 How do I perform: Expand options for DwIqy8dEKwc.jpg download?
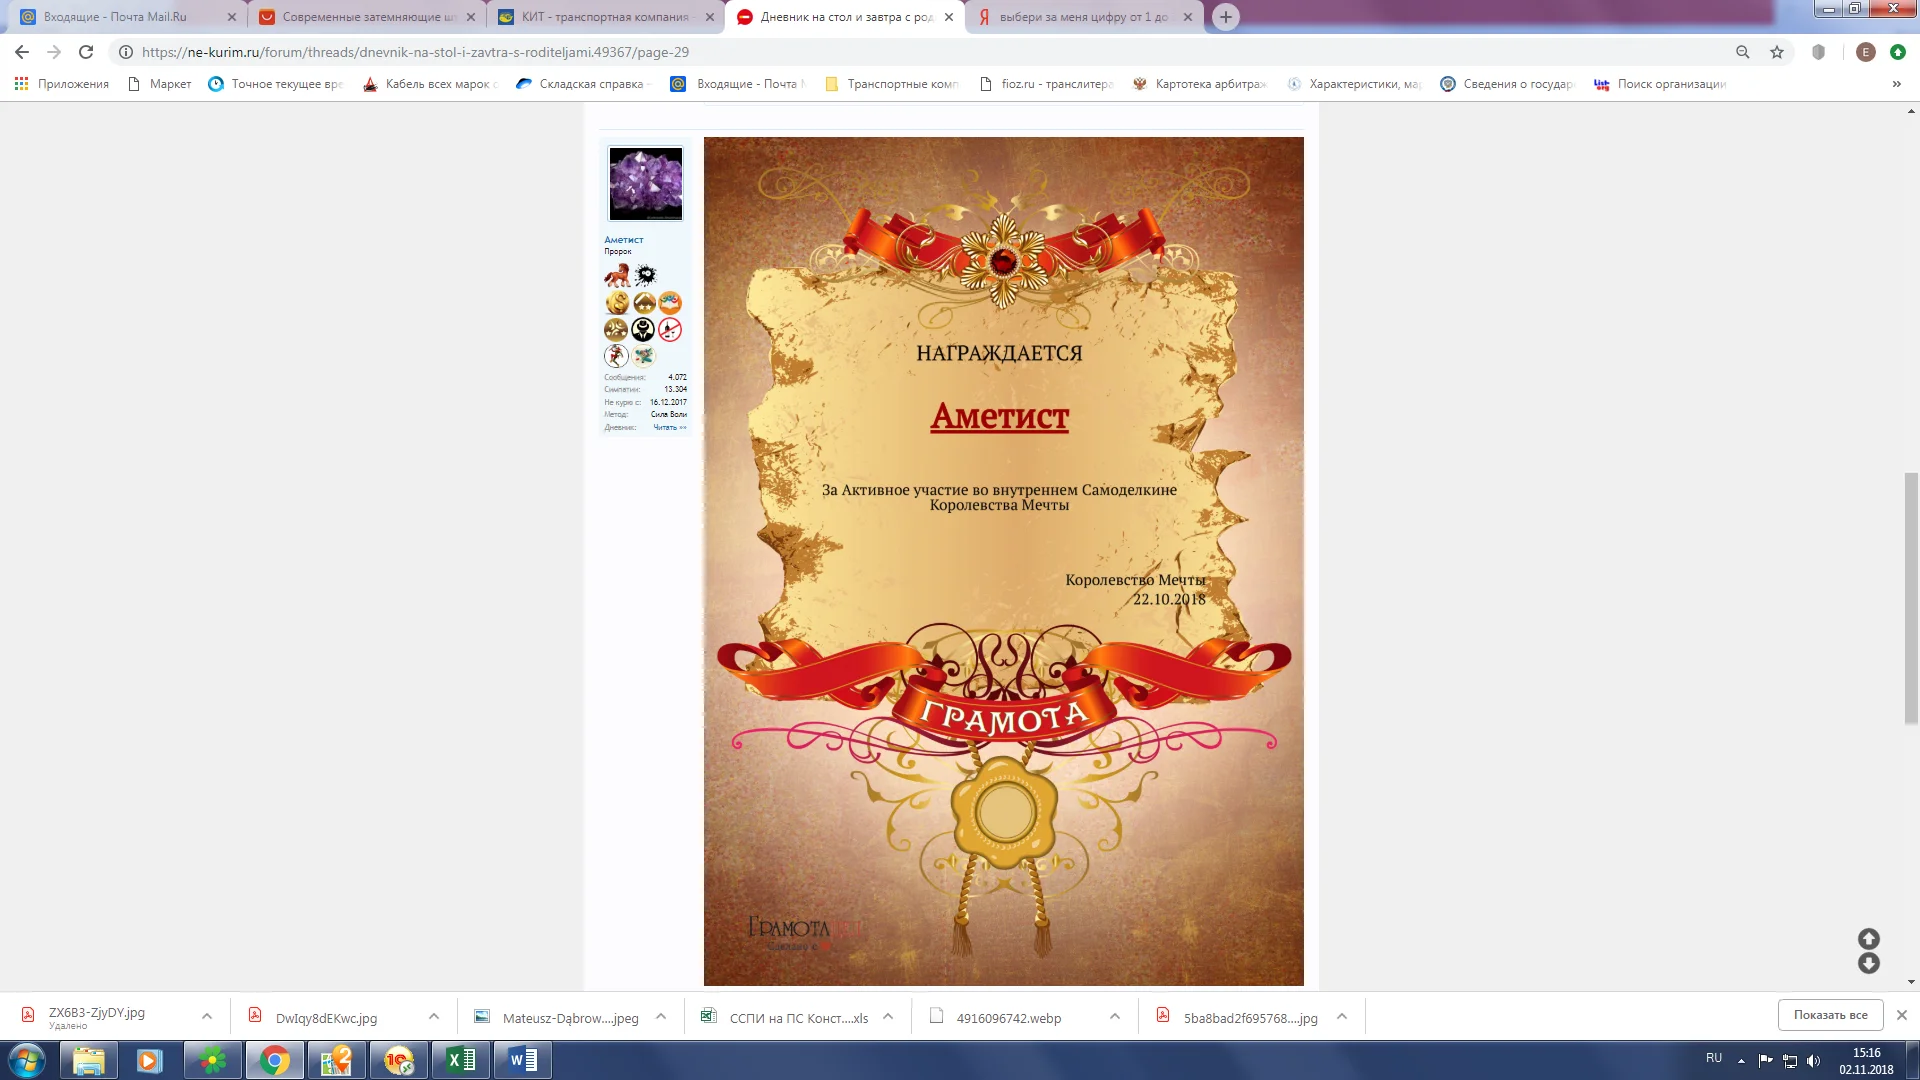434,1017
